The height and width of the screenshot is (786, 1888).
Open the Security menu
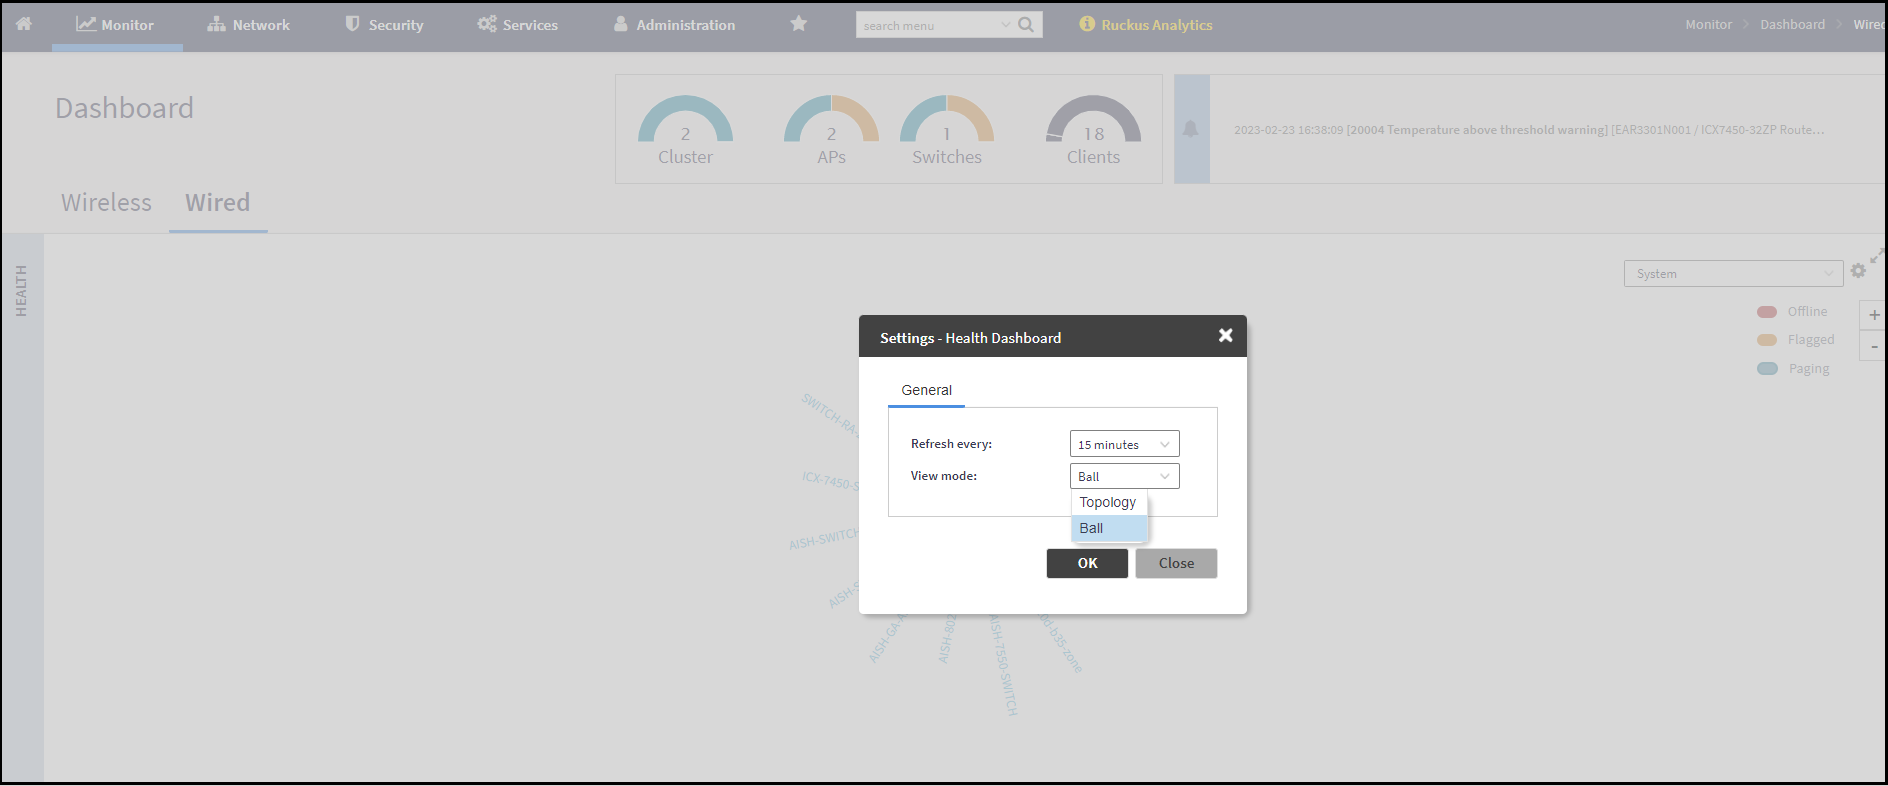(x=384, y=25)
